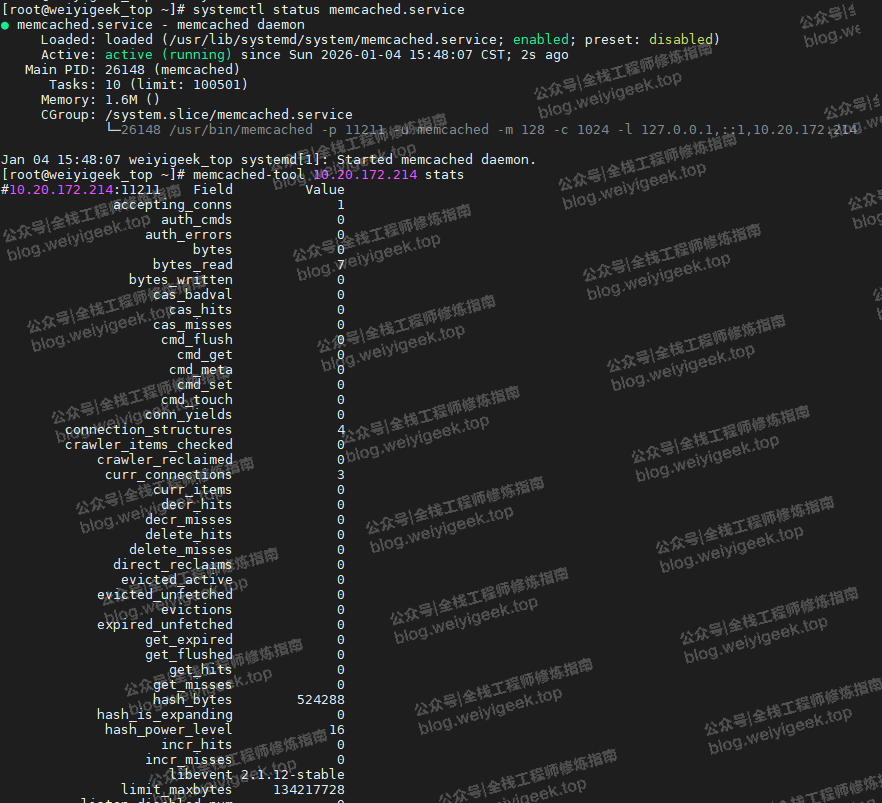Click the 'crawler_items_checked' field
Image resolution: width=882 pixels, height=803 pixels.
[x=148, y=445]
